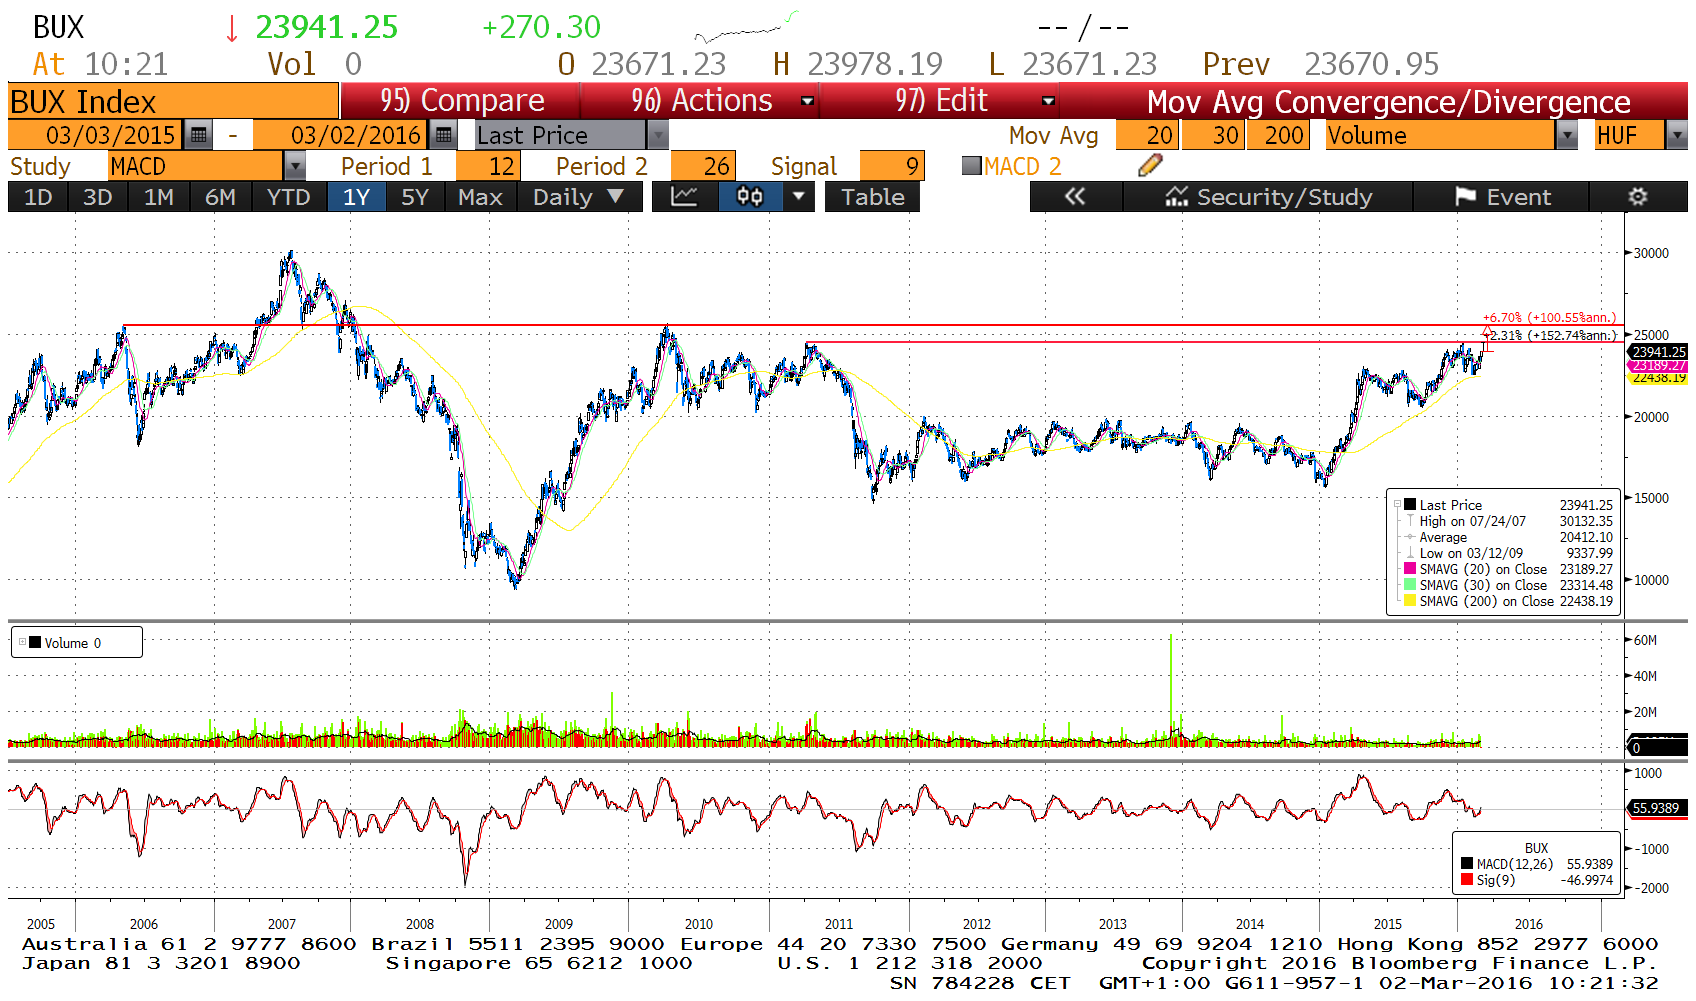Click the Mov Avg 20 field
Screen dimensions: 1696x1001
tap(1147, 134)
